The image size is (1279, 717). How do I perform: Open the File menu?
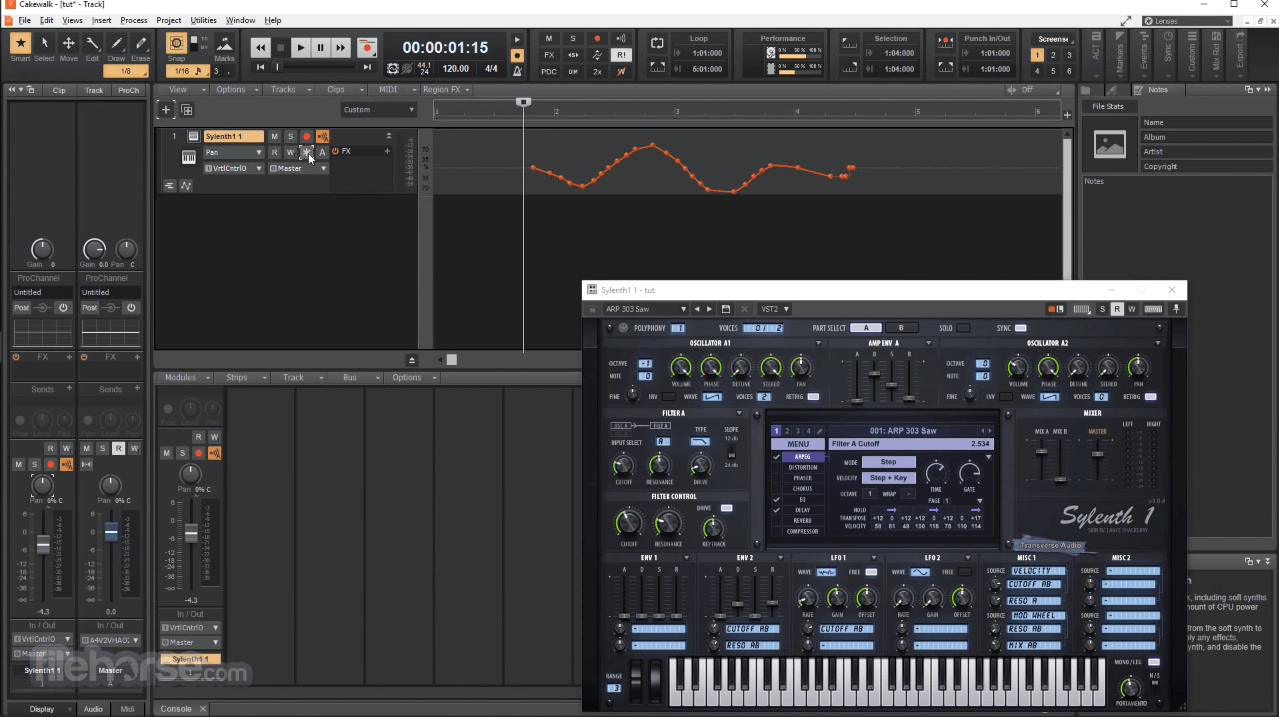(24, 20)
